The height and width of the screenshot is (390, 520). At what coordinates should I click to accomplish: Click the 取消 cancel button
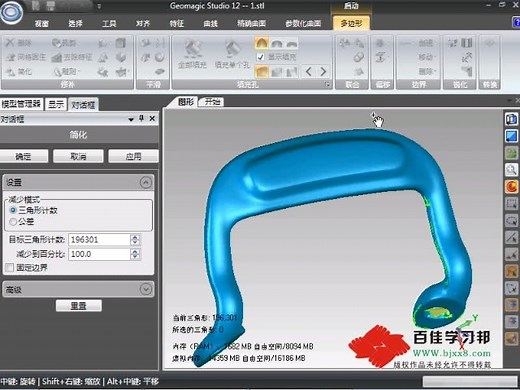[78, 156]
